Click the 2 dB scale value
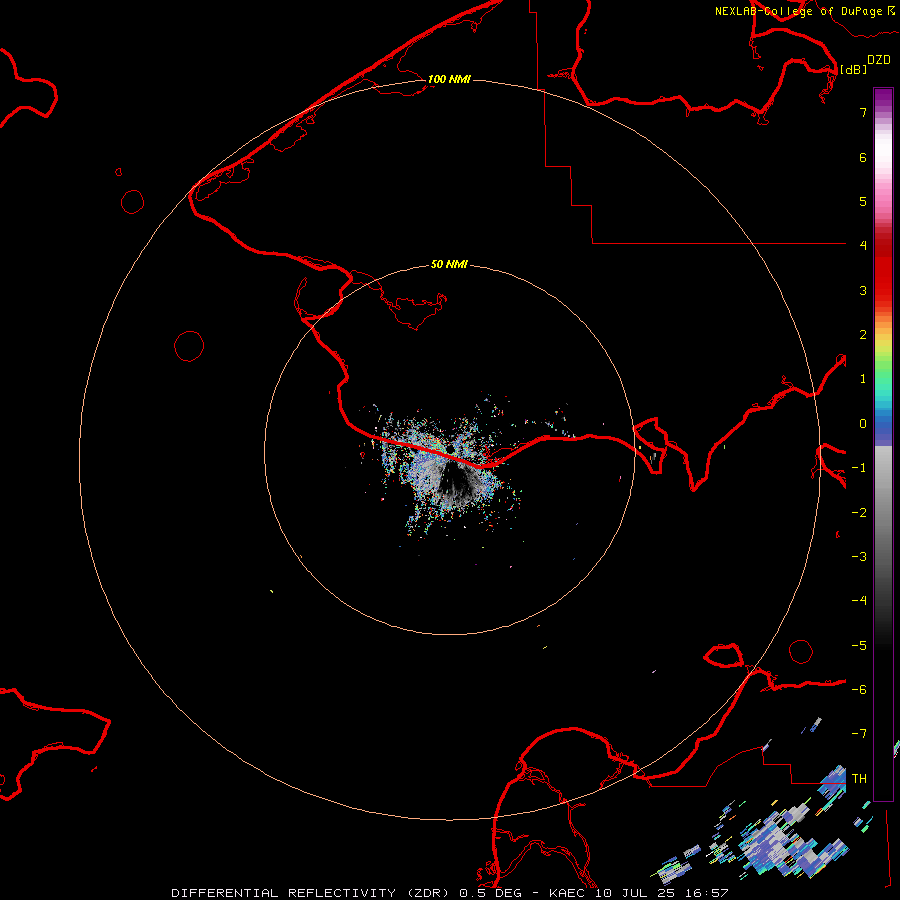Image resolution: width=900 pixels, height=900 pixels. (863, 335)
